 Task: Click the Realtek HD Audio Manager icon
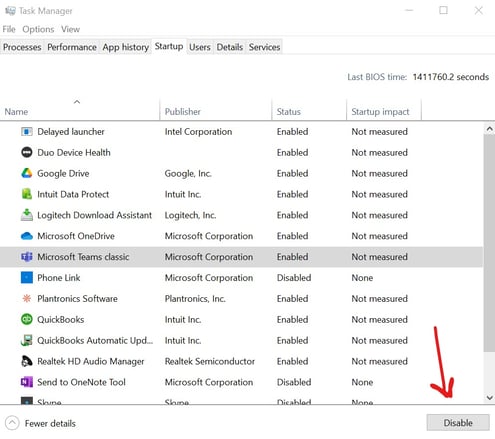(27, 361)
